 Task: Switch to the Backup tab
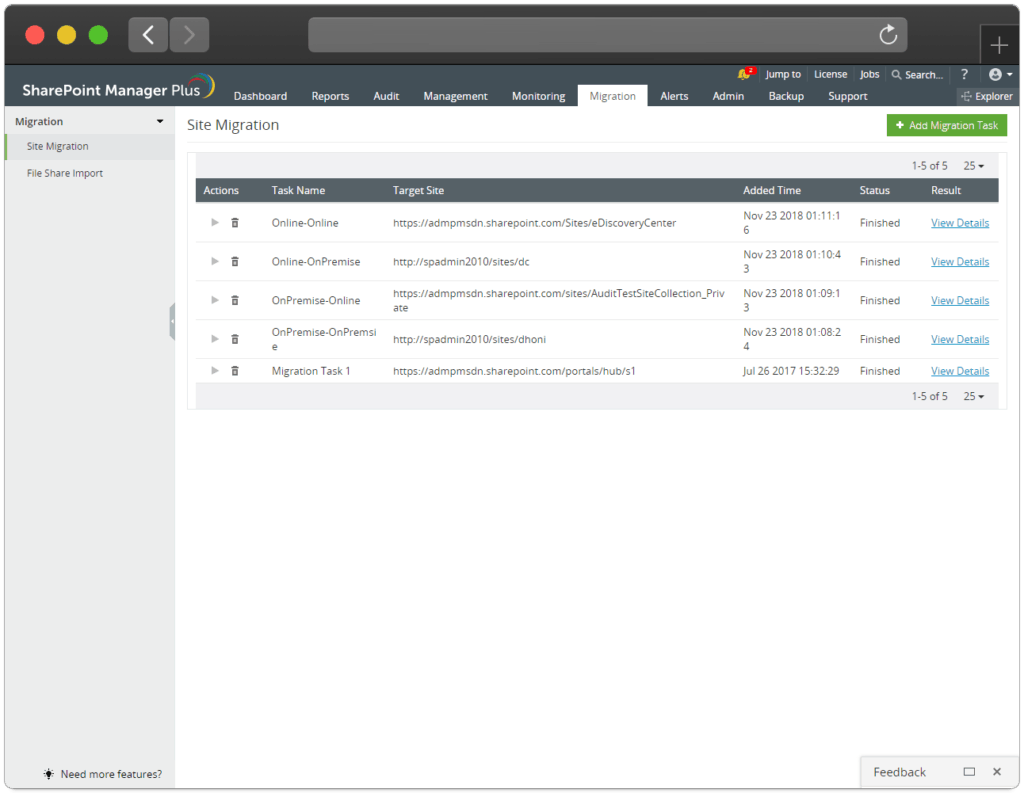(x=786, y=96)
